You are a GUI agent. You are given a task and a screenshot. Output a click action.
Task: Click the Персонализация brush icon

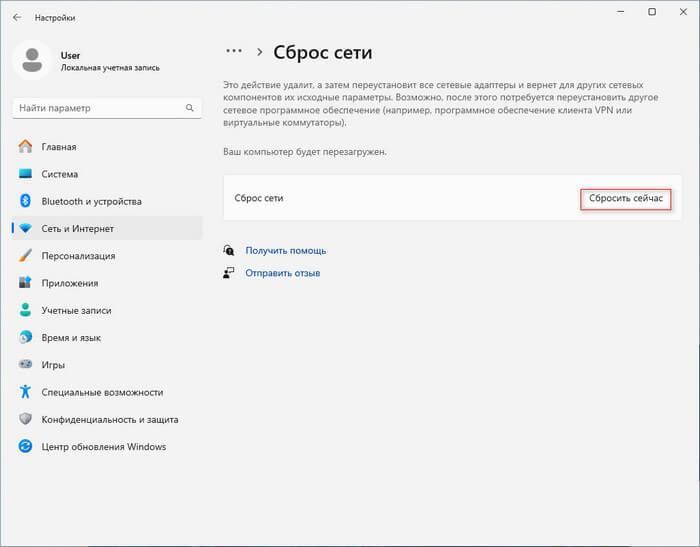click(26, 256)
